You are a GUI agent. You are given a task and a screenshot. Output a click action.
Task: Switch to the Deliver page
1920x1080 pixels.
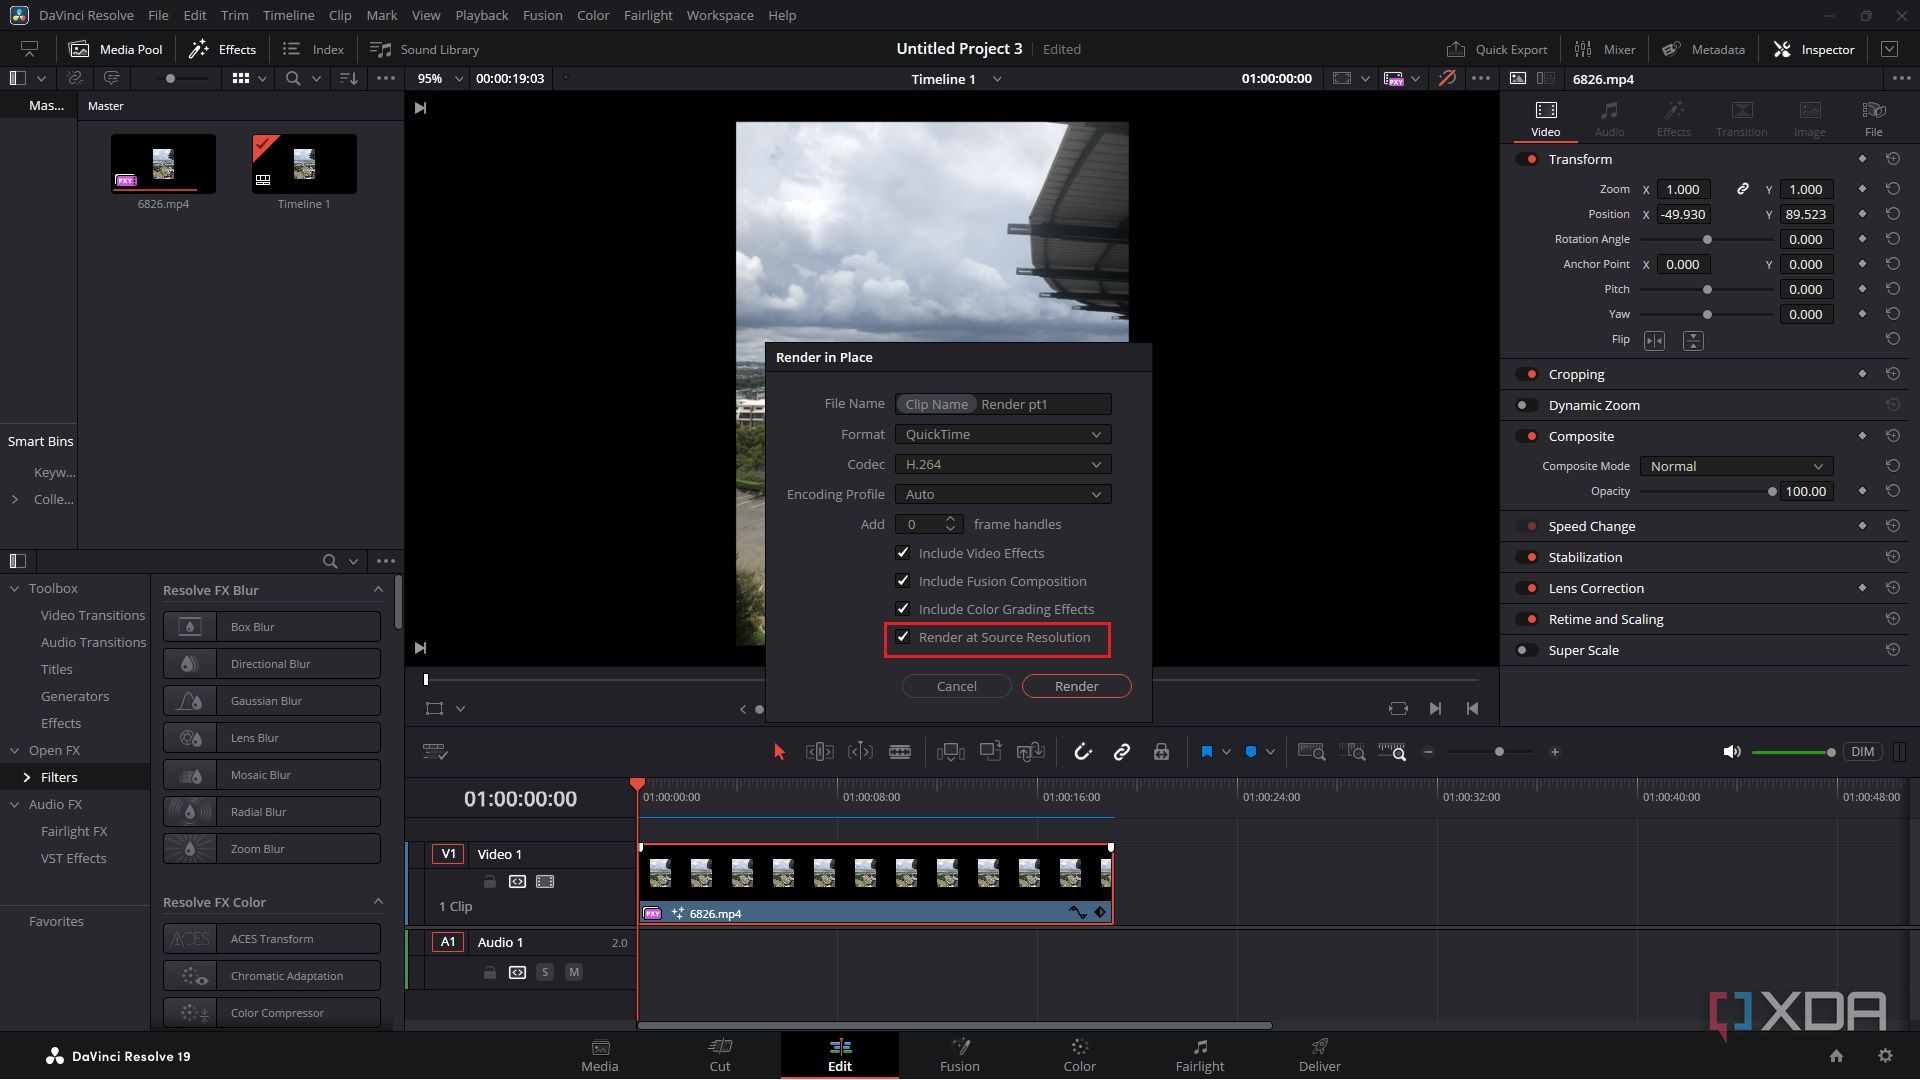point(1319,1054)
